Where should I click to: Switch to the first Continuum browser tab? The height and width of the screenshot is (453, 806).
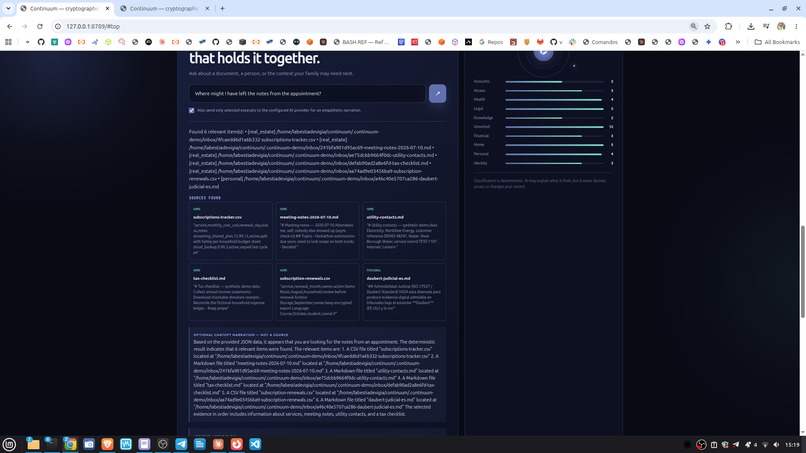pyautogui.click(x=63, y=9)
